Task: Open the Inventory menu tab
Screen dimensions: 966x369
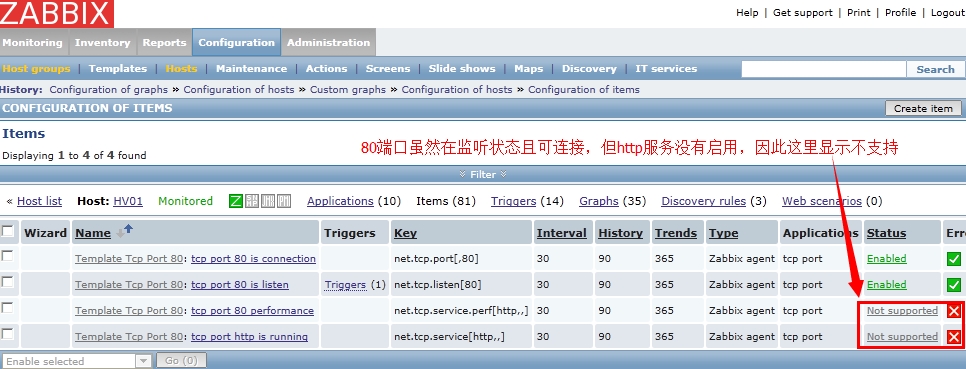Action: (102, 43)
